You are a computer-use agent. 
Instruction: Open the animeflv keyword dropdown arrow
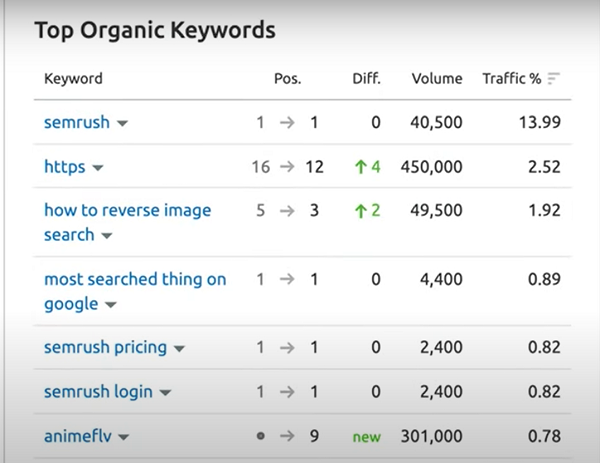[x=124, y=436]
